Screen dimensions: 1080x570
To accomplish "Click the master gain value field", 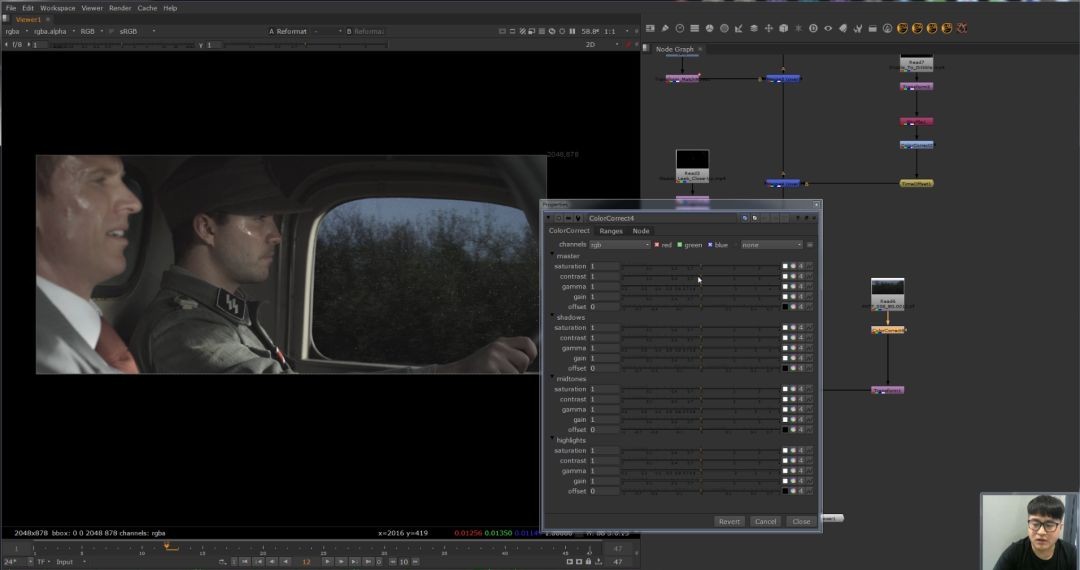I will [605, 297].
